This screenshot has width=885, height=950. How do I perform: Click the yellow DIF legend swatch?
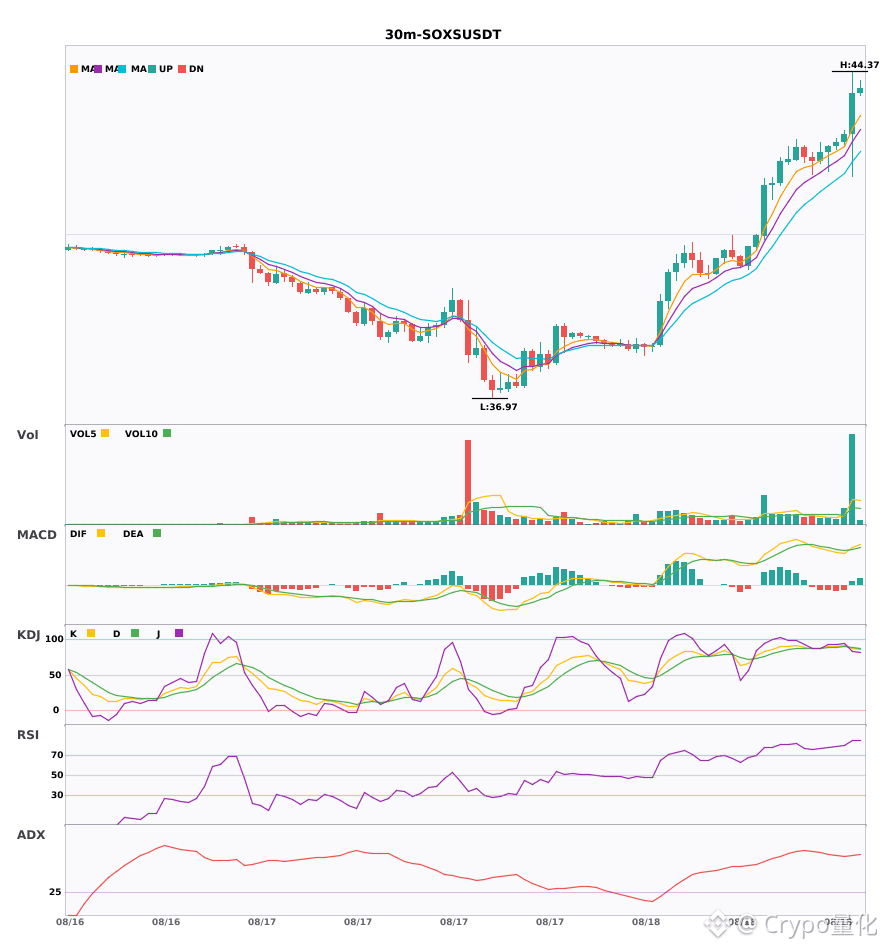[x=101, y=533]
